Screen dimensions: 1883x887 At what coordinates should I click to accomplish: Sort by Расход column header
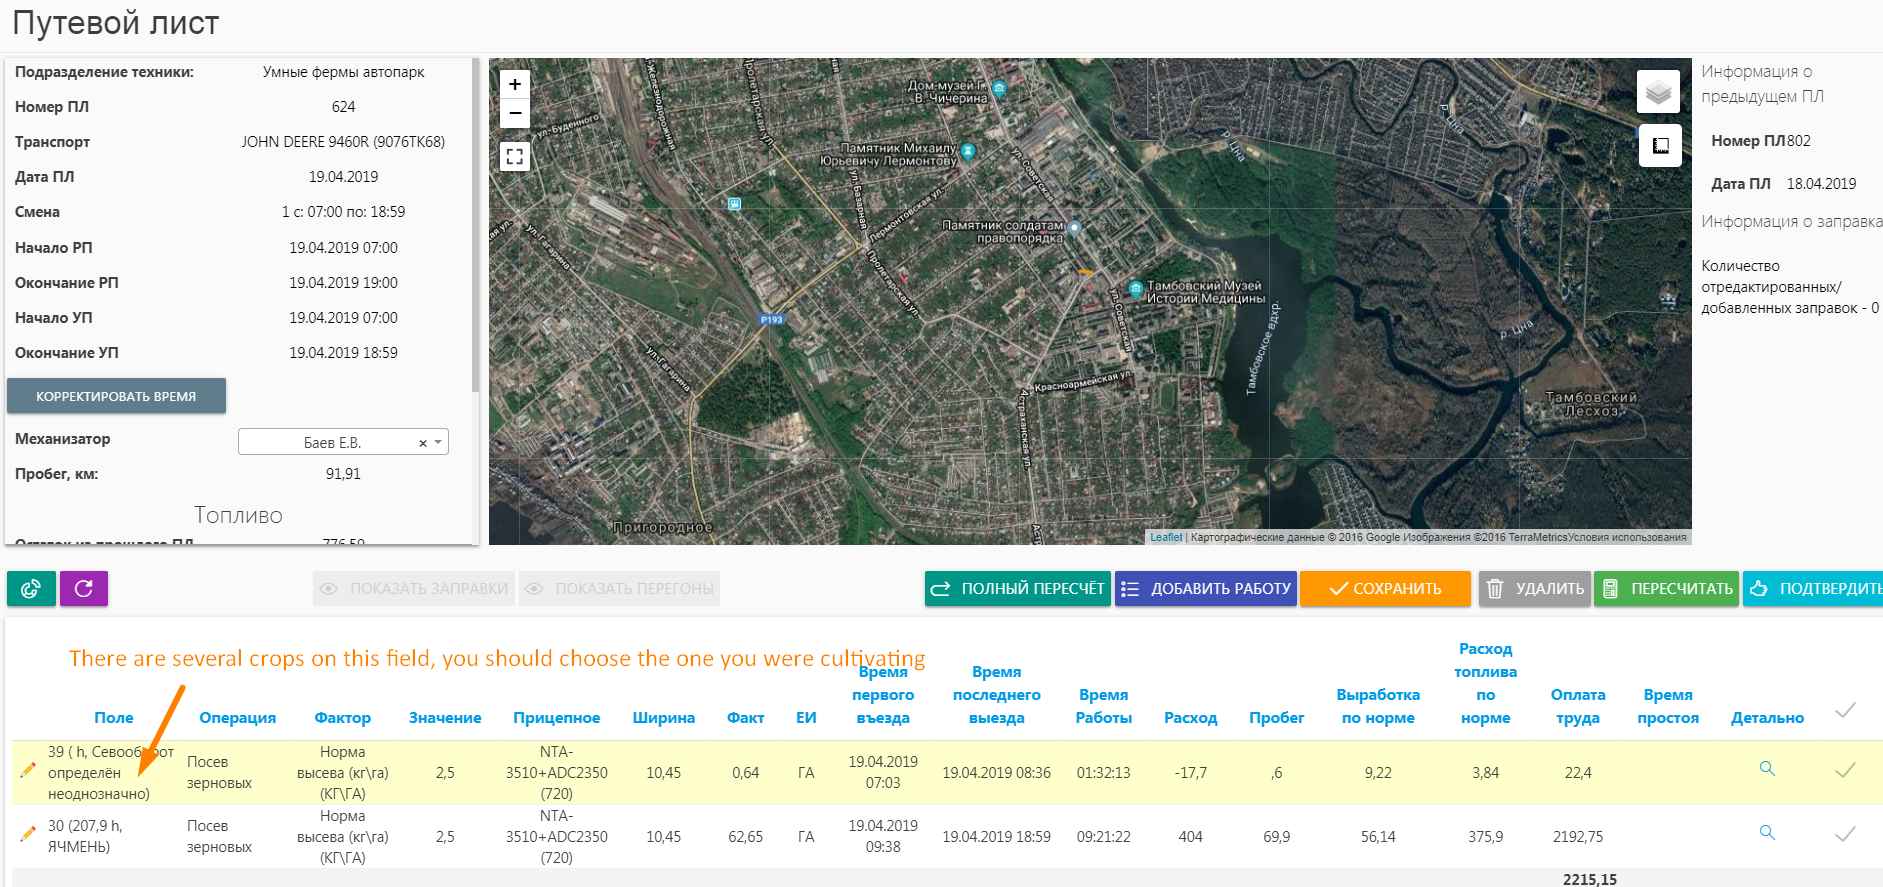(1191, 718)
